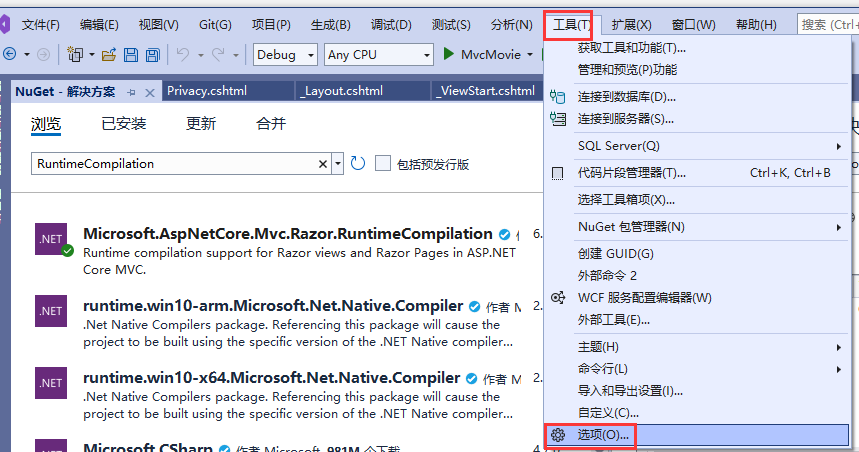This screenshot has height=452, width=859.
Task: Click verified badge beside runtime.win10-arm compiler
Action: 474,307
